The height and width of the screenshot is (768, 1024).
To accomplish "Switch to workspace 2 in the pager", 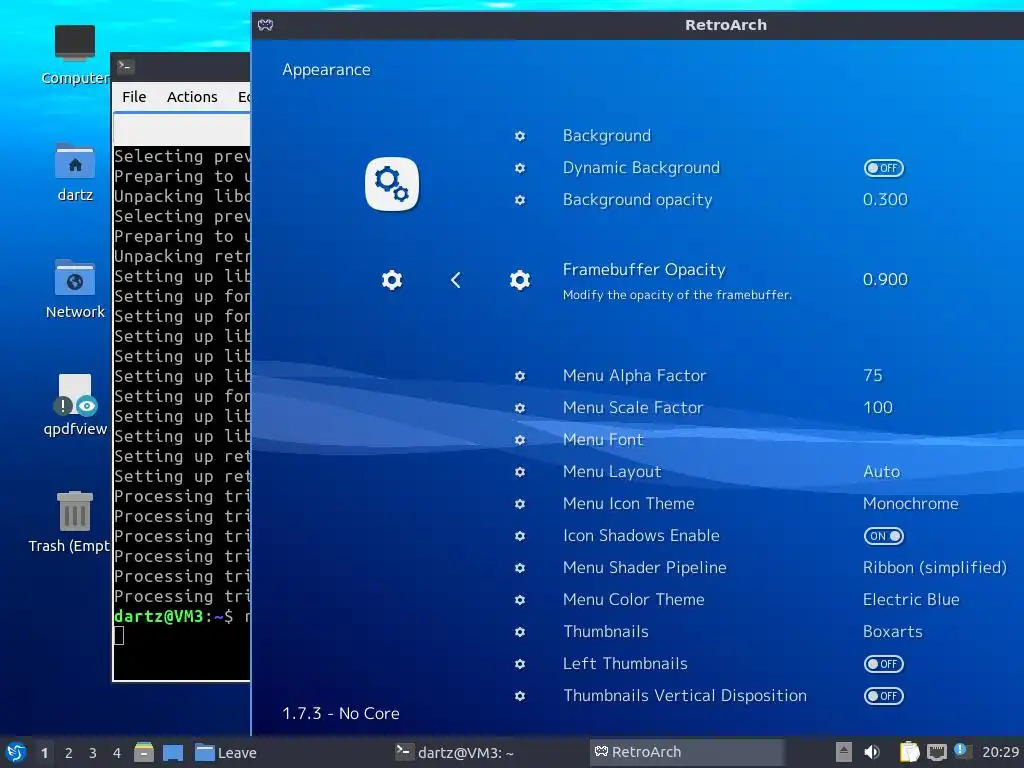I will 69,753.
